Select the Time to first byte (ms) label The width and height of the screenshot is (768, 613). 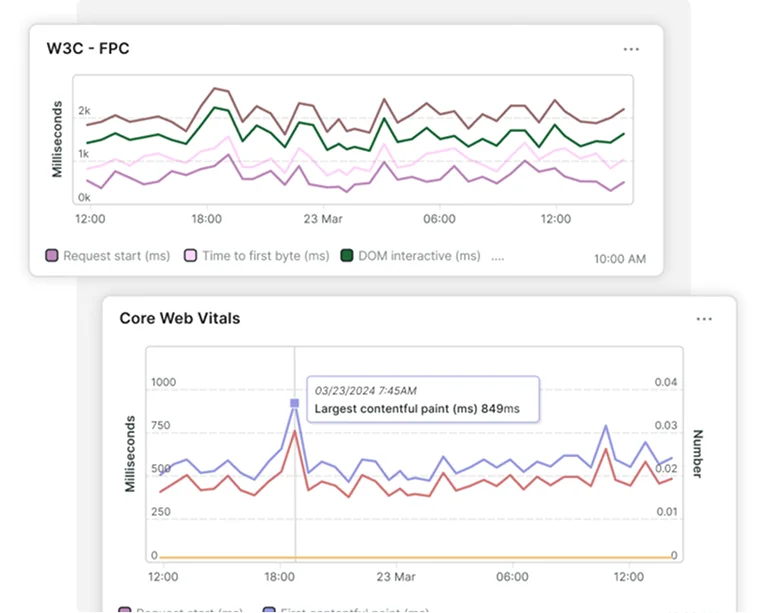pos(265,256)
